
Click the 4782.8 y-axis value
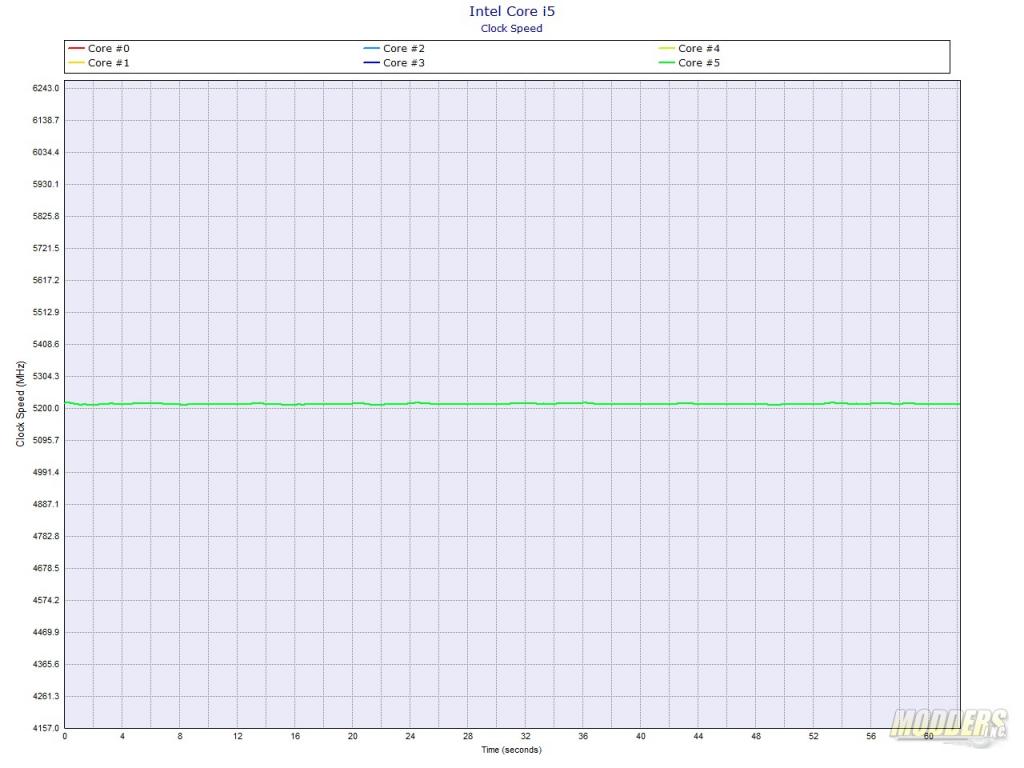pos(46,536)
